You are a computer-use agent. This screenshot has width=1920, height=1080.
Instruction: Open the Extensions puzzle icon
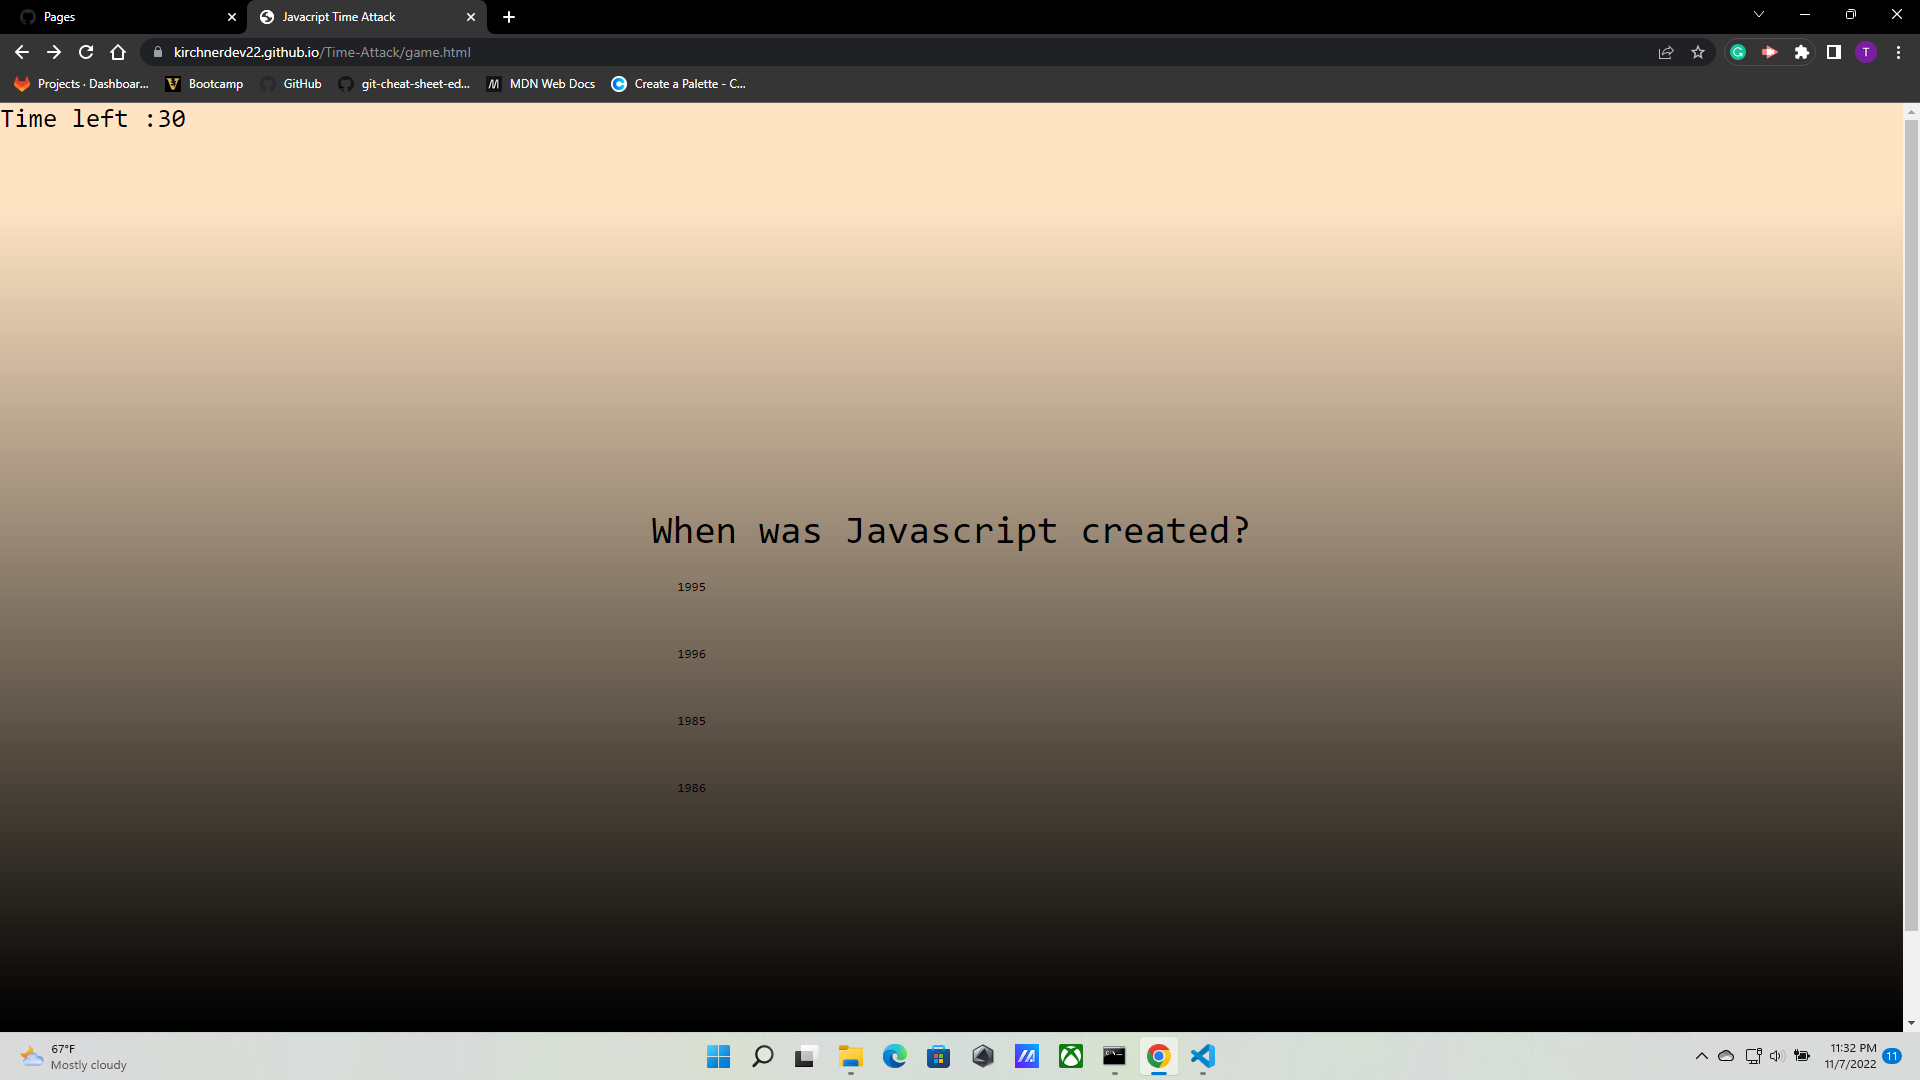click(1802, 52)
